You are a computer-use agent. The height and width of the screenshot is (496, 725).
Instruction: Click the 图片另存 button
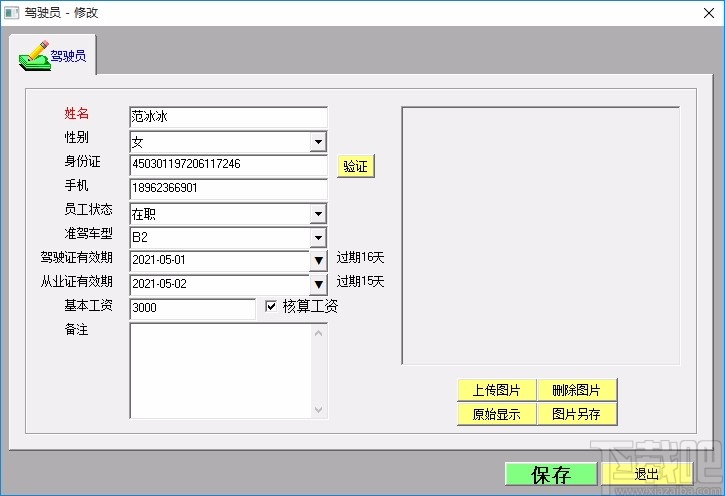tap(577, 414)
